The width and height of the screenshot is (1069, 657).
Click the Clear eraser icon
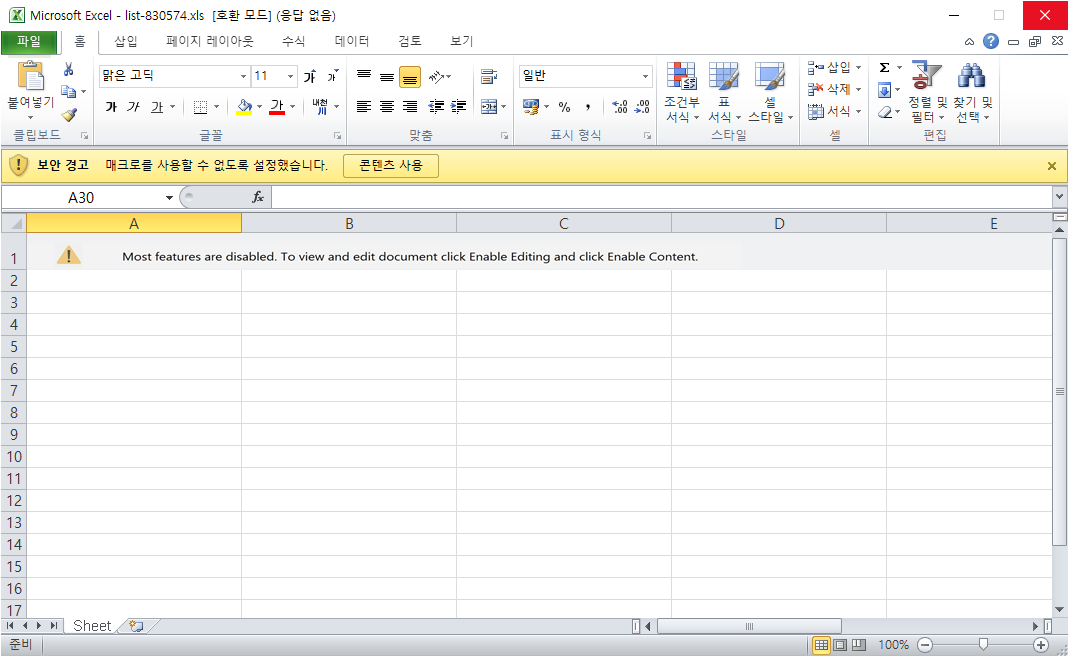(884, 112)
